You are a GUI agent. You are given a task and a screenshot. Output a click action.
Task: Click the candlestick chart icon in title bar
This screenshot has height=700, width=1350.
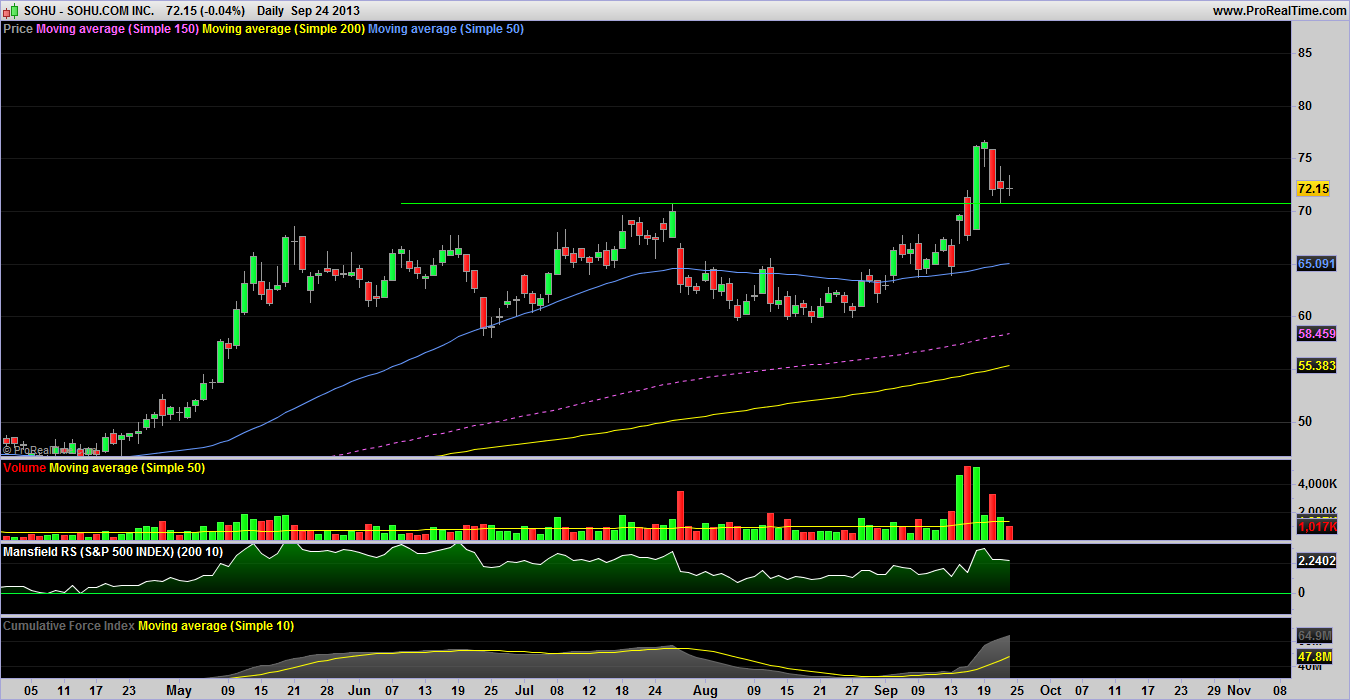11,10
